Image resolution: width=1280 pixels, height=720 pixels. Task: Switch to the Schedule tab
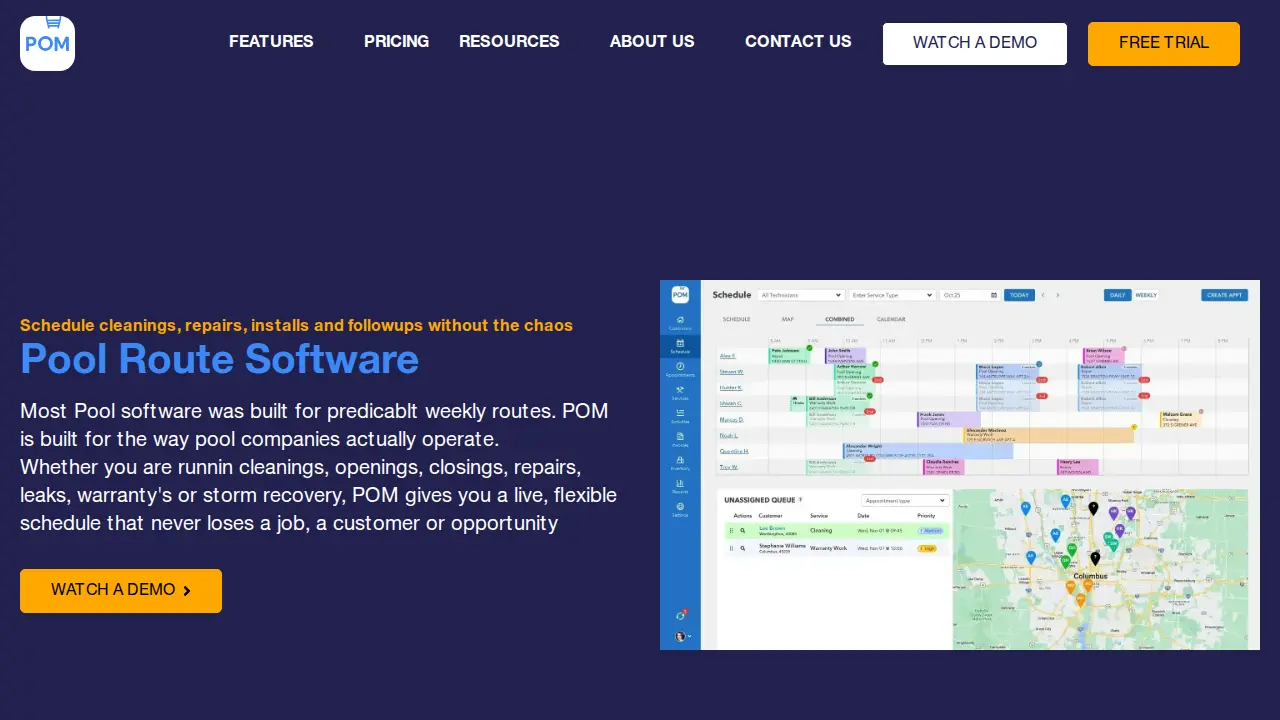click(x=736, y=319)
